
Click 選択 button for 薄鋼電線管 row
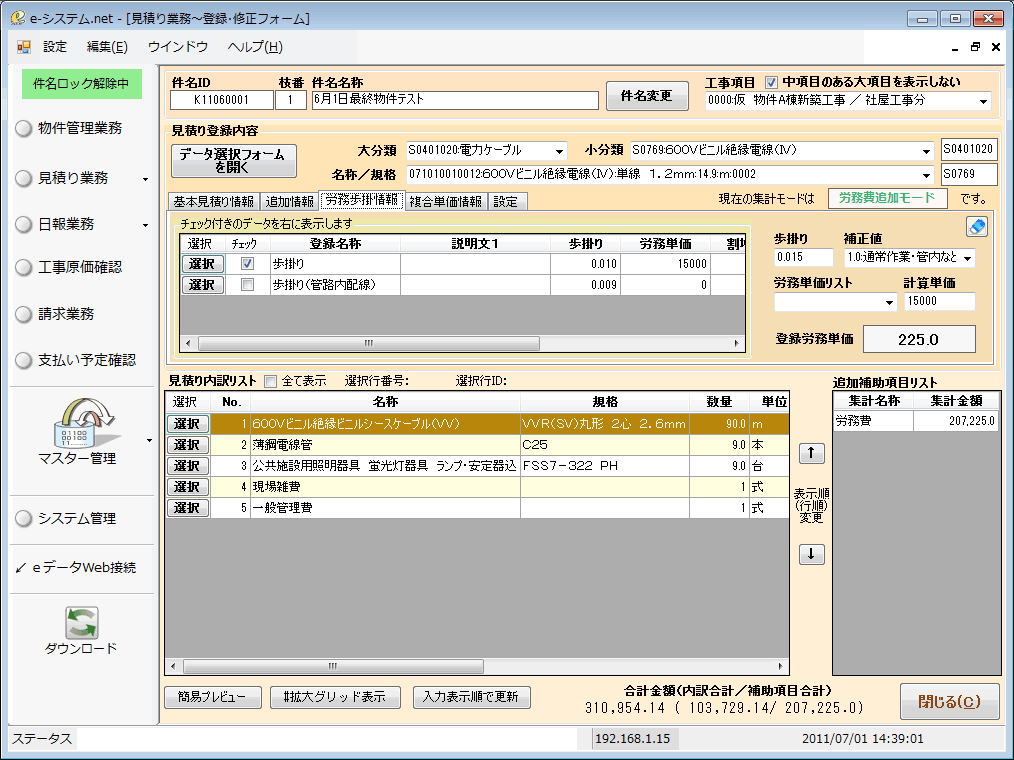coord(188,445)
